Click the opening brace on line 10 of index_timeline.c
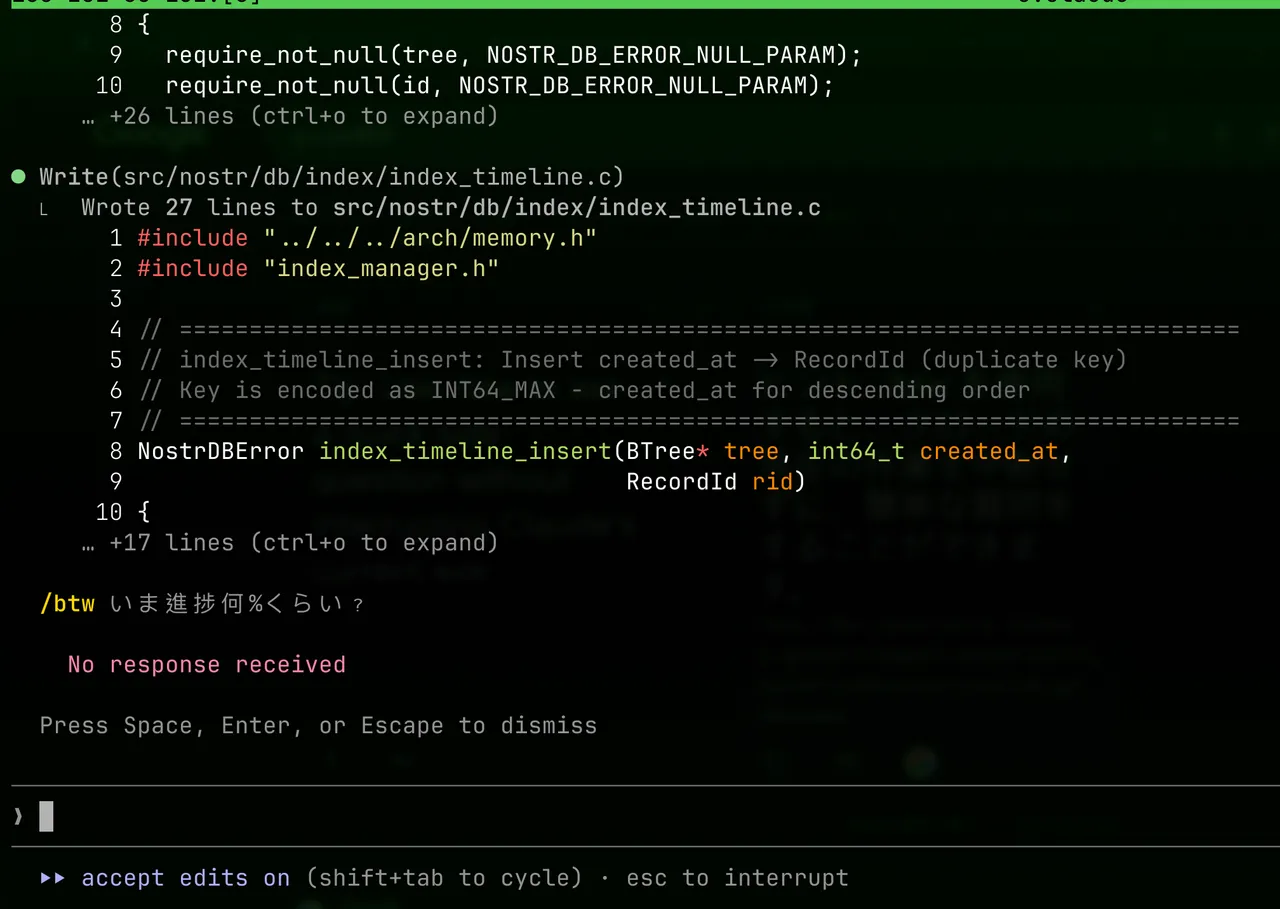 coord(144,513)
